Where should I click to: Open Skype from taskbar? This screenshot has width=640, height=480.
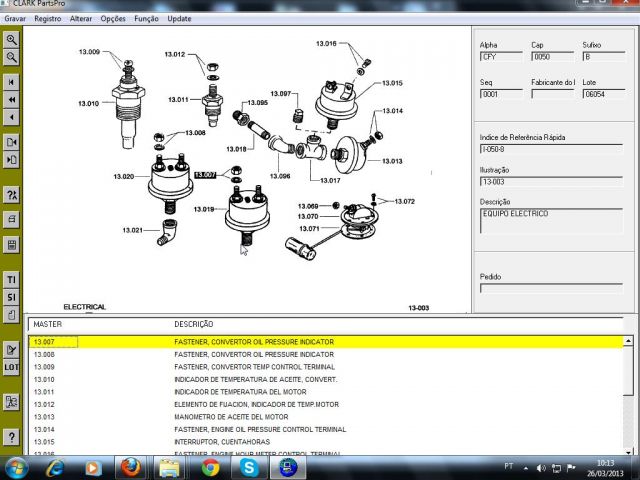coord(249,468)
